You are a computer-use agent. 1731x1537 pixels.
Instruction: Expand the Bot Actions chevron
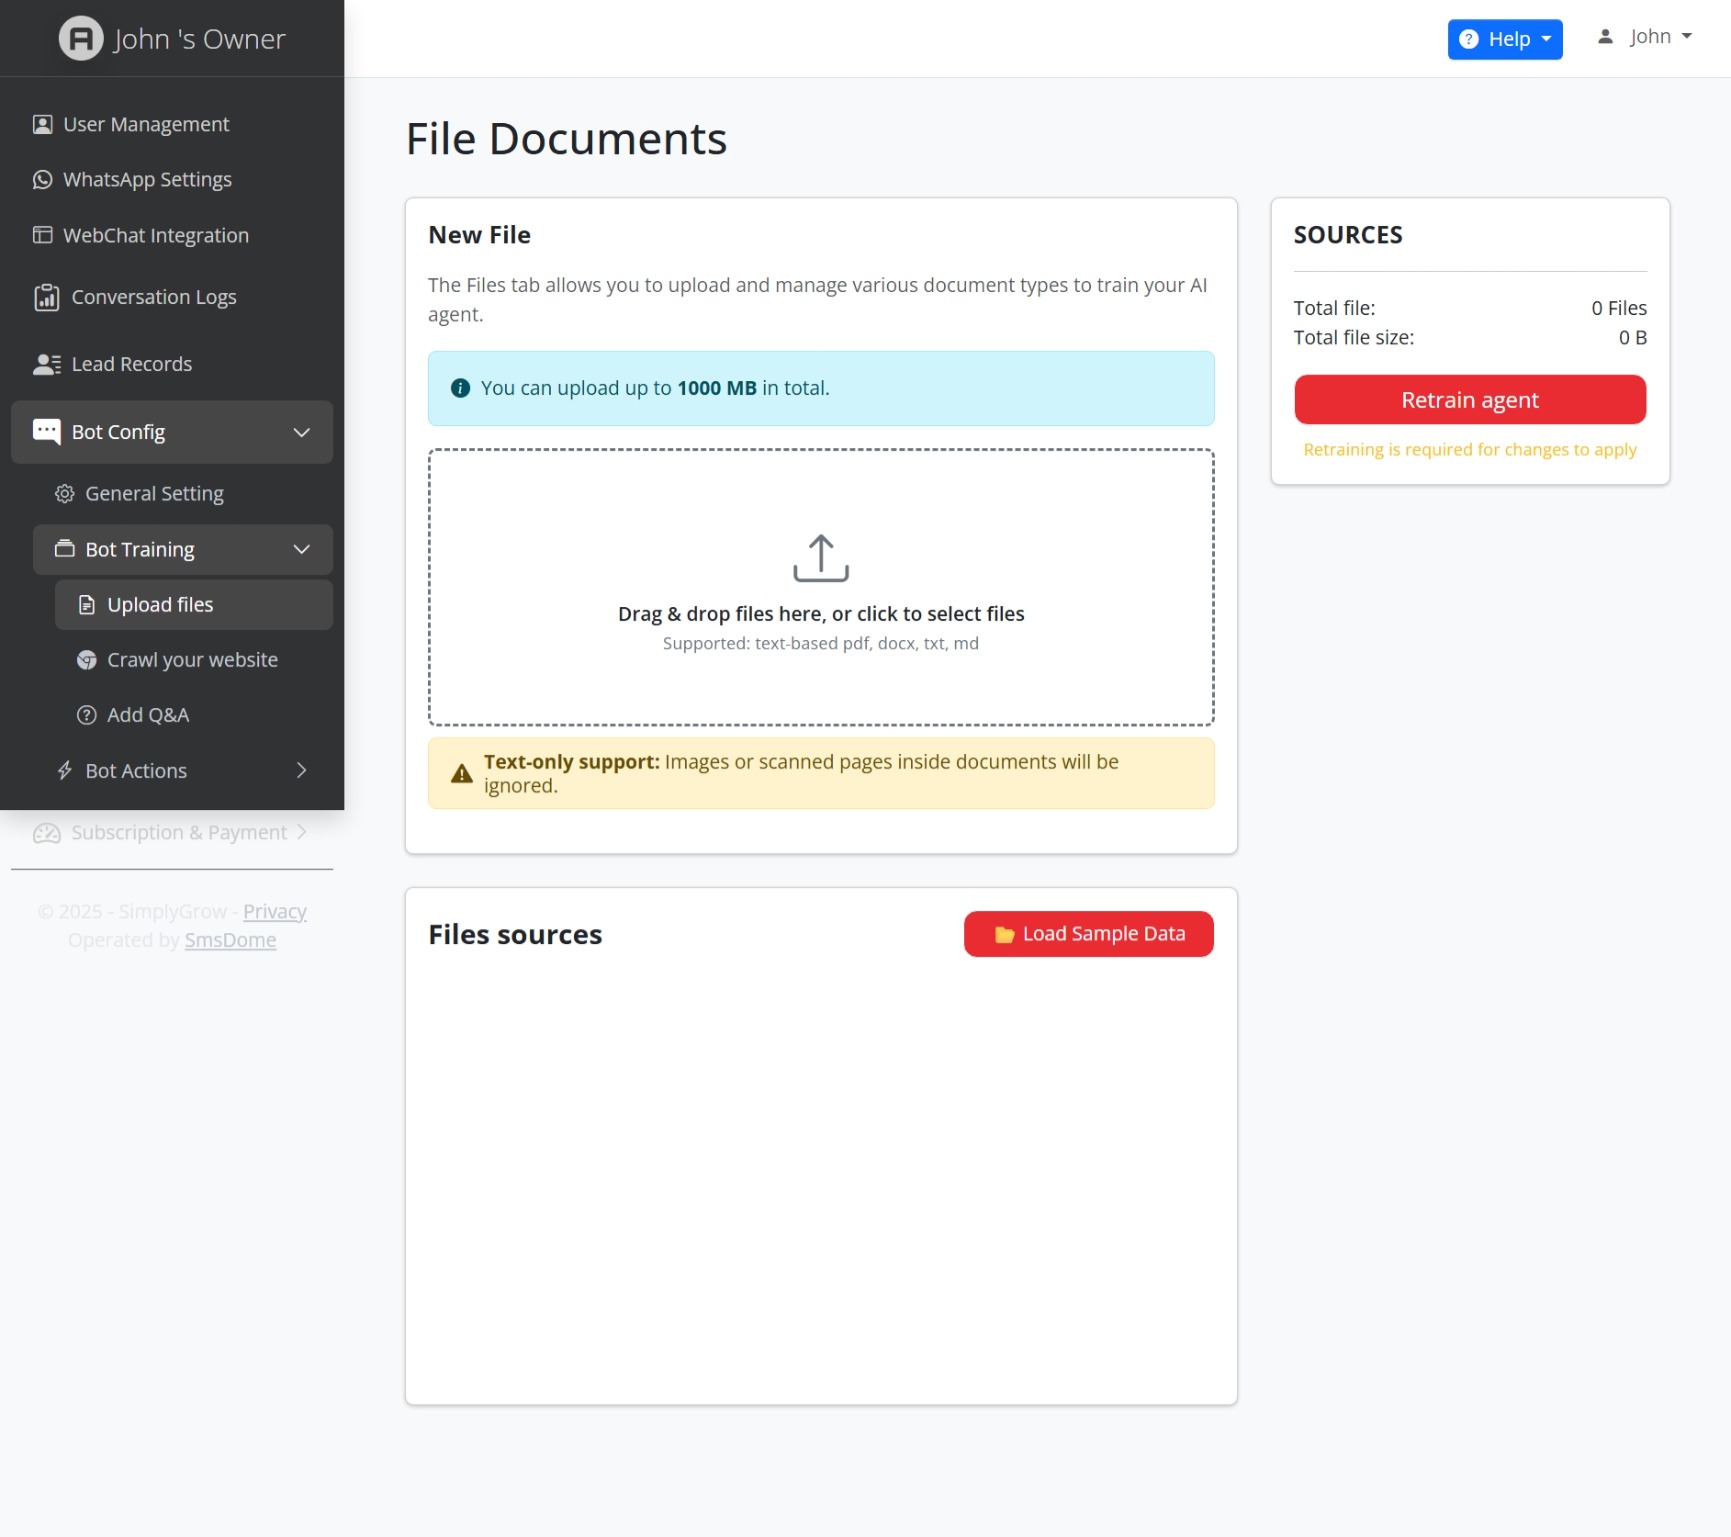click(x=301, y=770)
